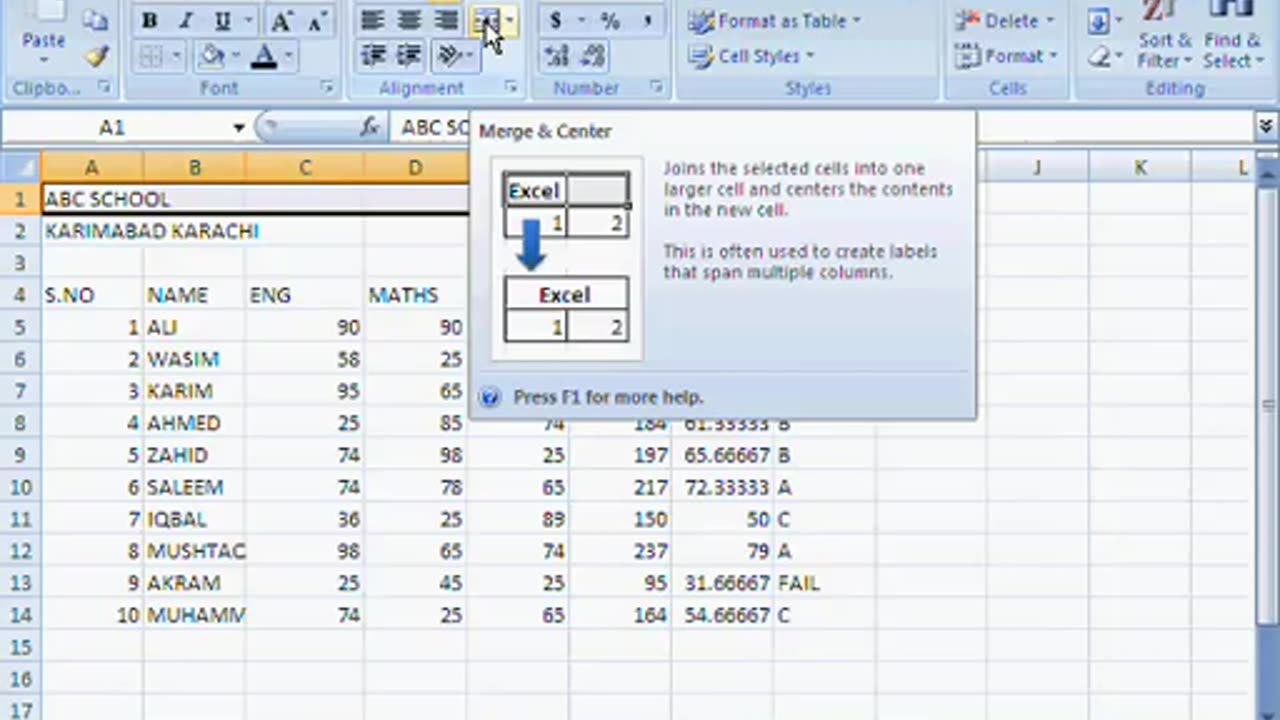Click the Fill down-arrow icon
Viewport: 1280px width, 720px height.
pyautogui.click(x=1099, y=21)
